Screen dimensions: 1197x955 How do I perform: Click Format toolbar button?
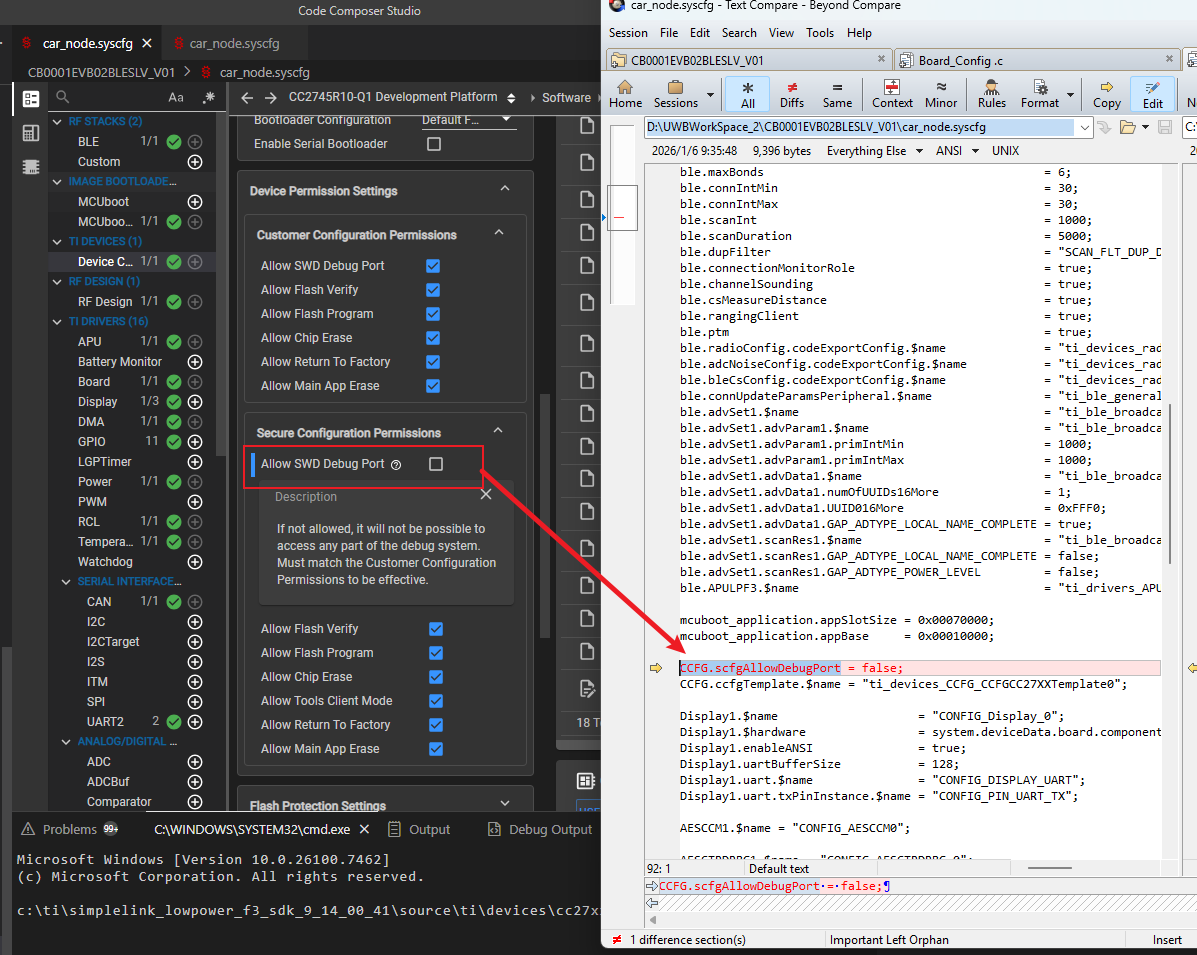(x=1040, y=94)
